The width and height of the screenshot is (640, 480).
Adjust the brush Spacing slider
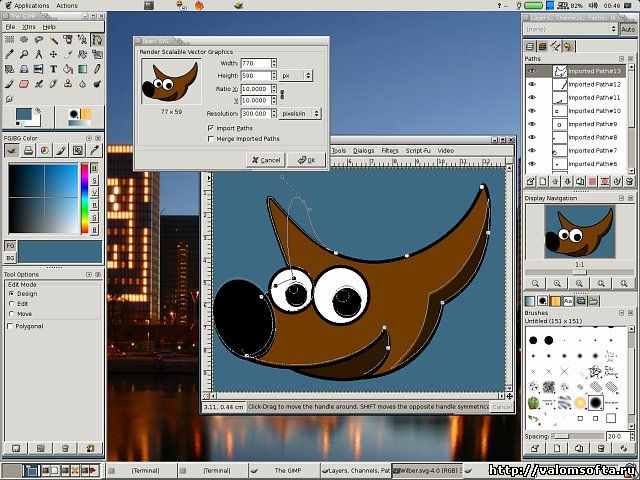577,436
